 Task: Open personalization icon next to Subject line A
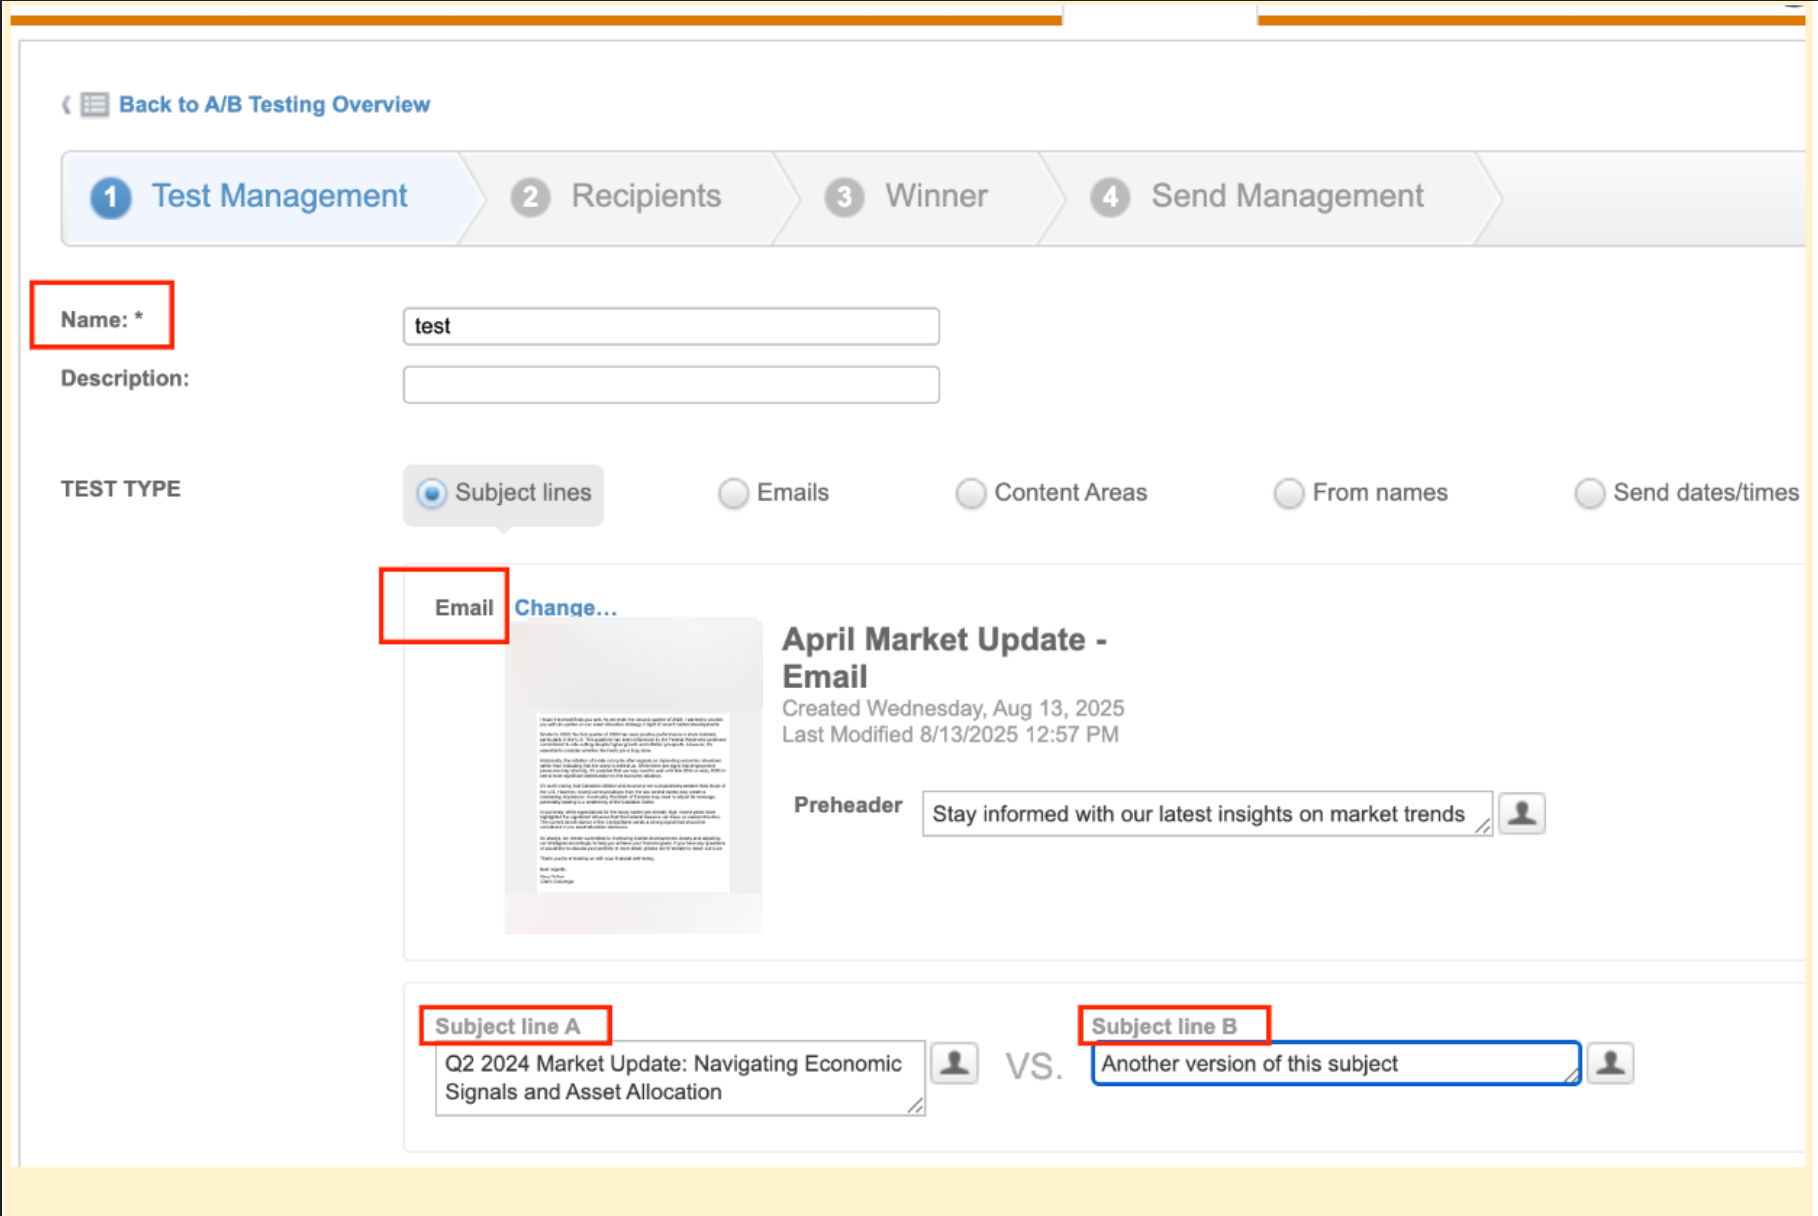954,1063
